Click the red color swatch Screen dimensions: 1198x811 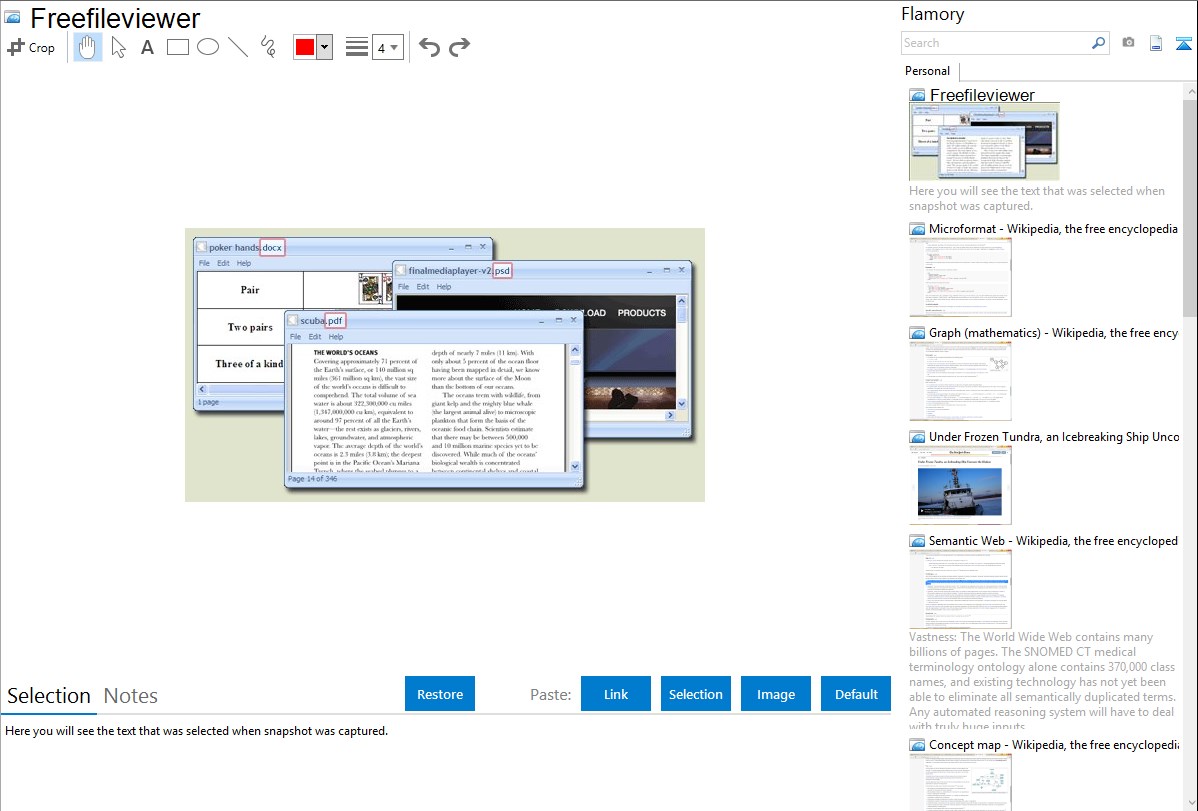305,47
